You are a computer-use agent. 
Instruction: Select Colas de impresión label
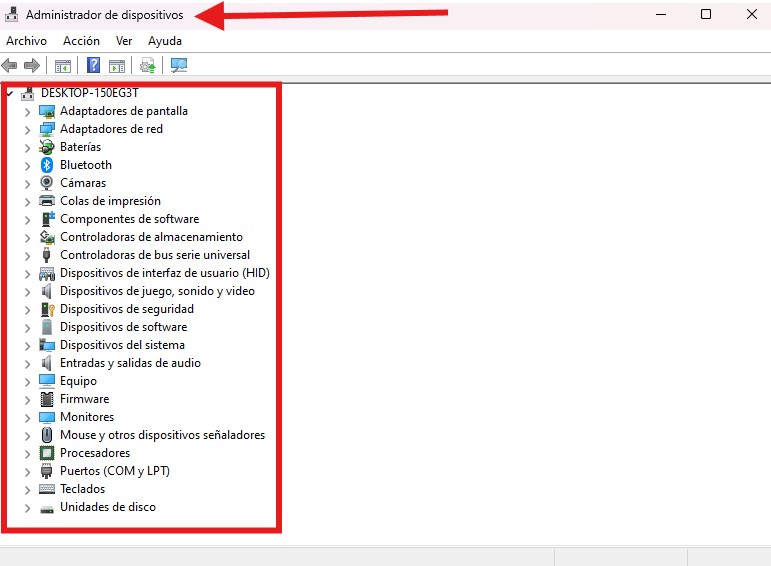[110, 201]
